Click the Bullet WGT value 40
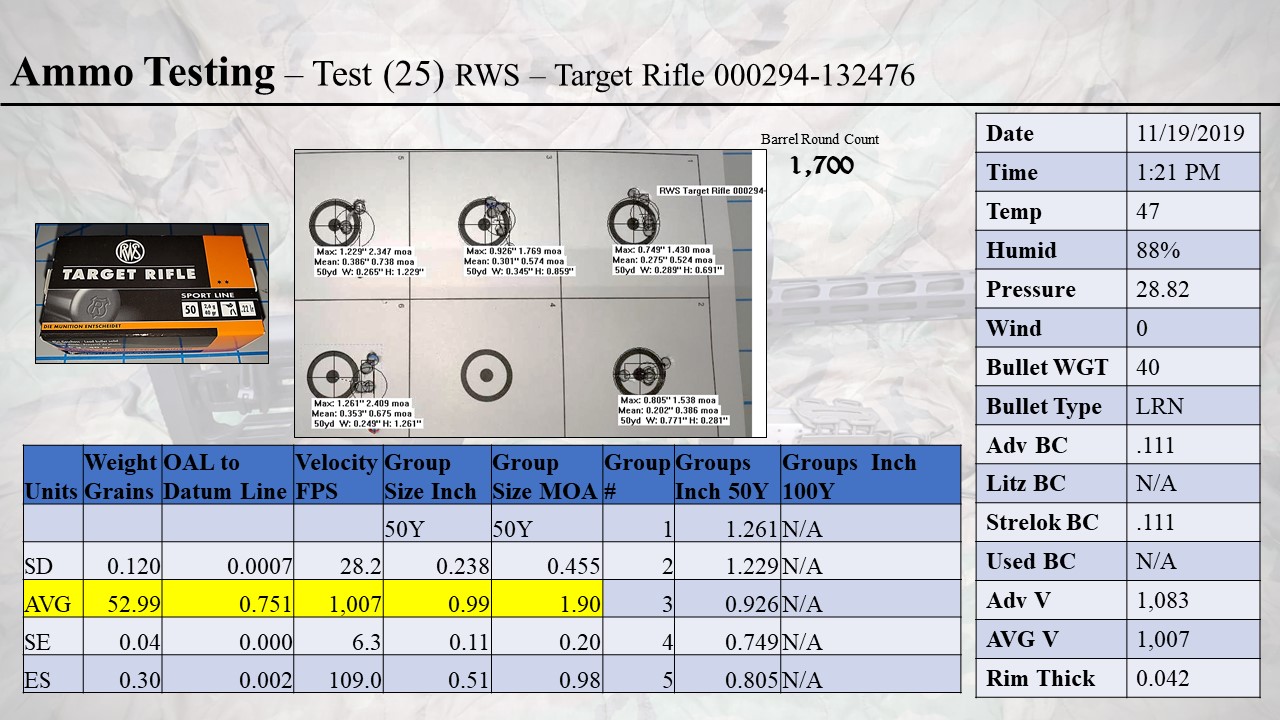The image size is (1280, 720). (1148, 367)
